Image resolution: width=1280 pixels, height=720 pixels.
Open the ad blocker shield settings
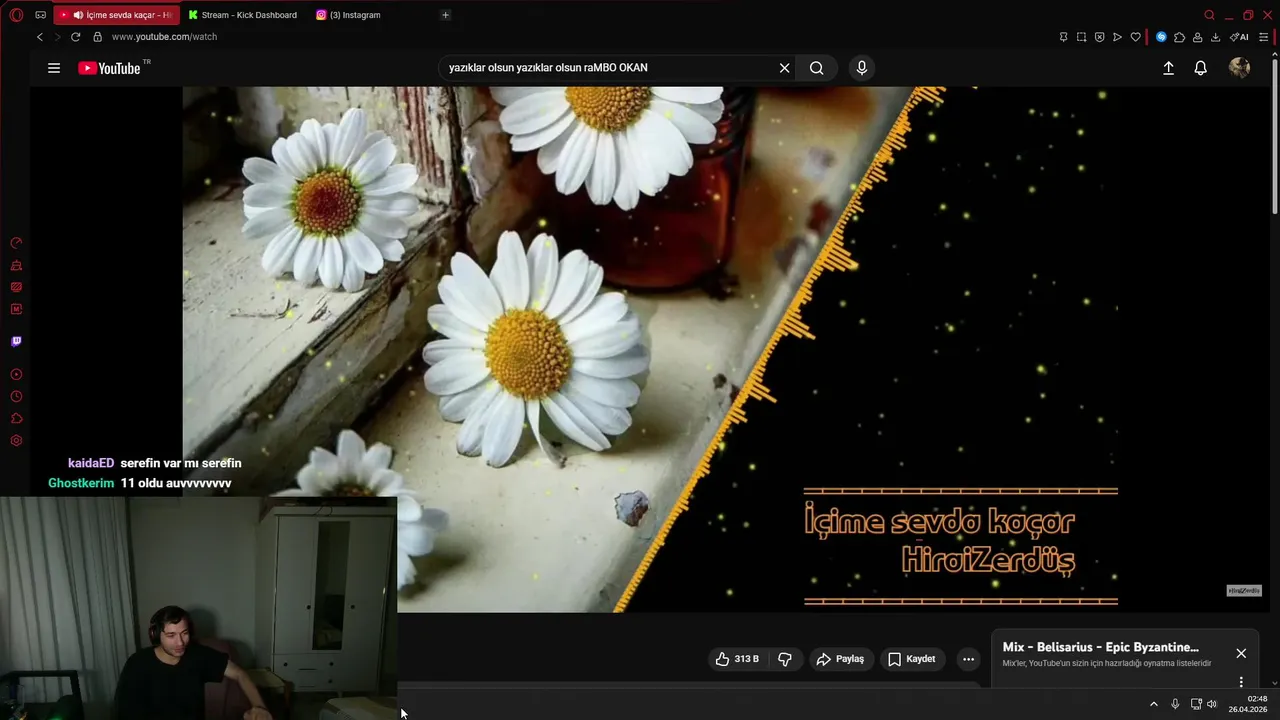pyautogui.click(x=1099, y=37)
